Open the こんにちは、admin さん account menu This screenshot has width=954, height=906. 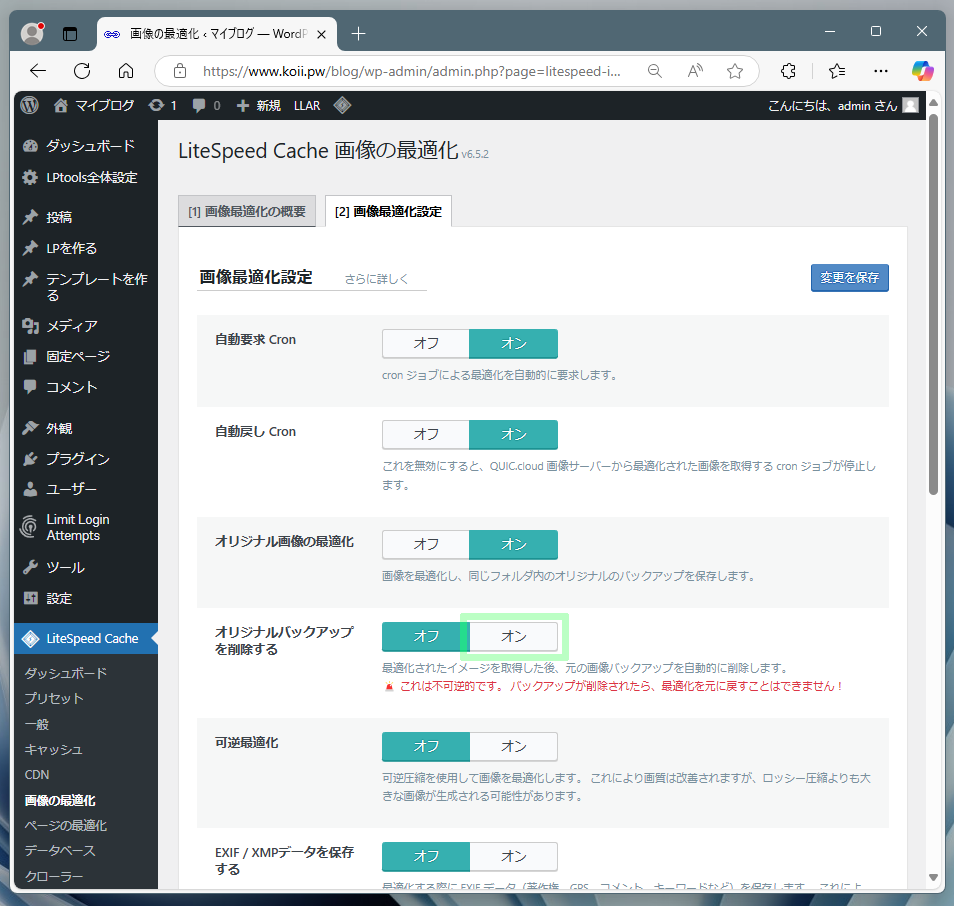843,105
